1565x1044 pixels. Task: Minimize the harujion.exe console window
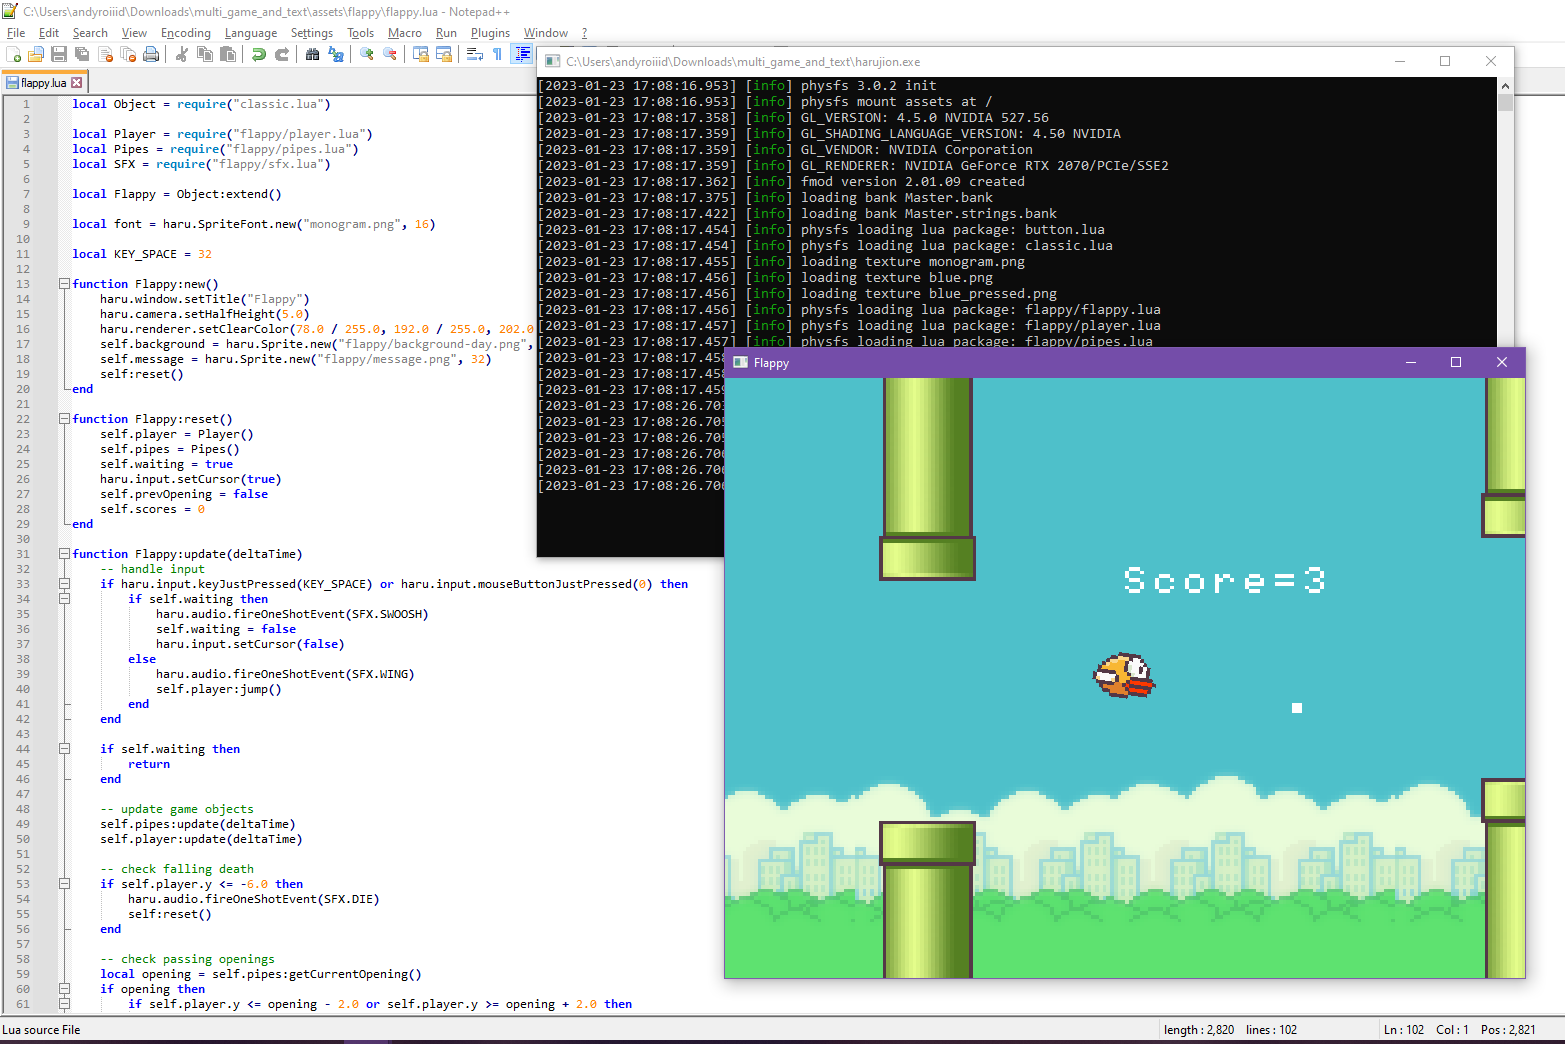tap(1400, 61)
